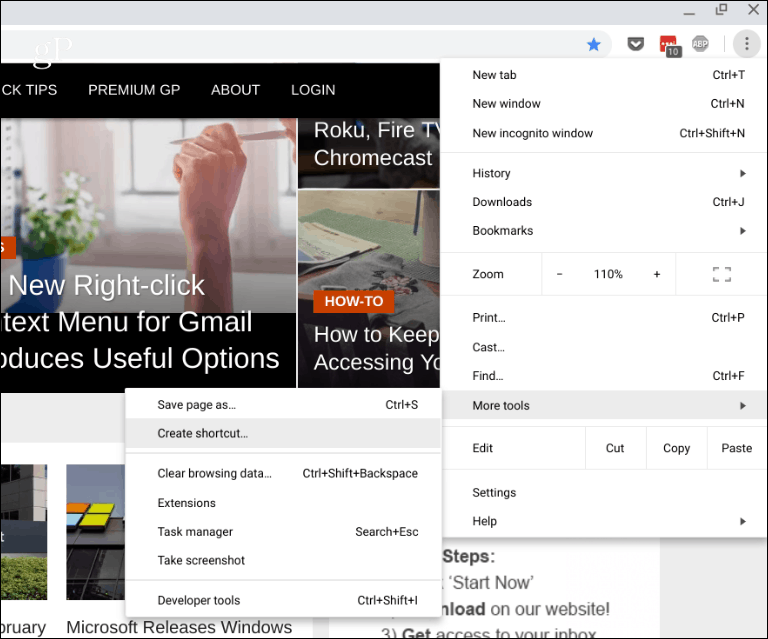Increase zoom with the plus button
This screenshot has height=639, width=768.
coord(657,274)
